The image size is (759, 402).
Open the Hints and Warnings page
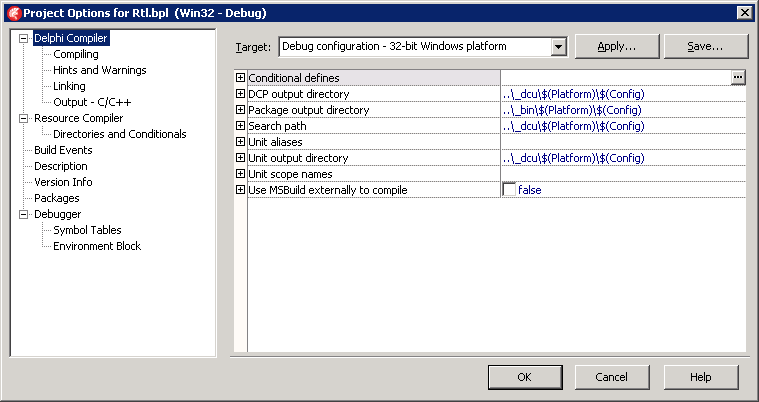(x=100, y=70)
